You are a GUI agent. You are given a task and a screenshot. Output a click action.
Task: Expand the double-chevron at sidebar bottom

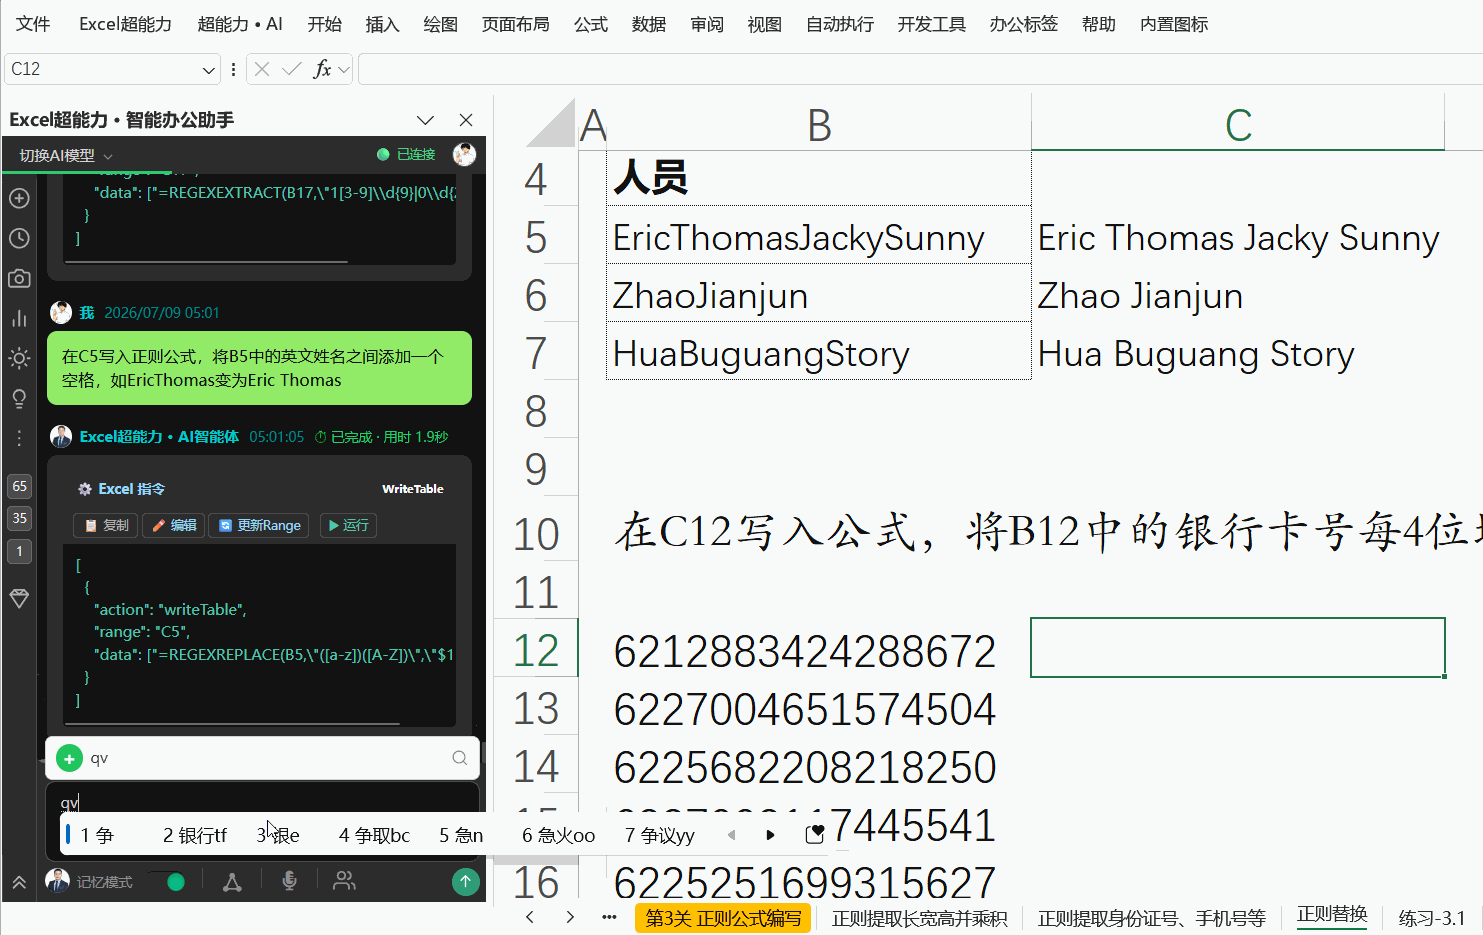coord(19,882)
